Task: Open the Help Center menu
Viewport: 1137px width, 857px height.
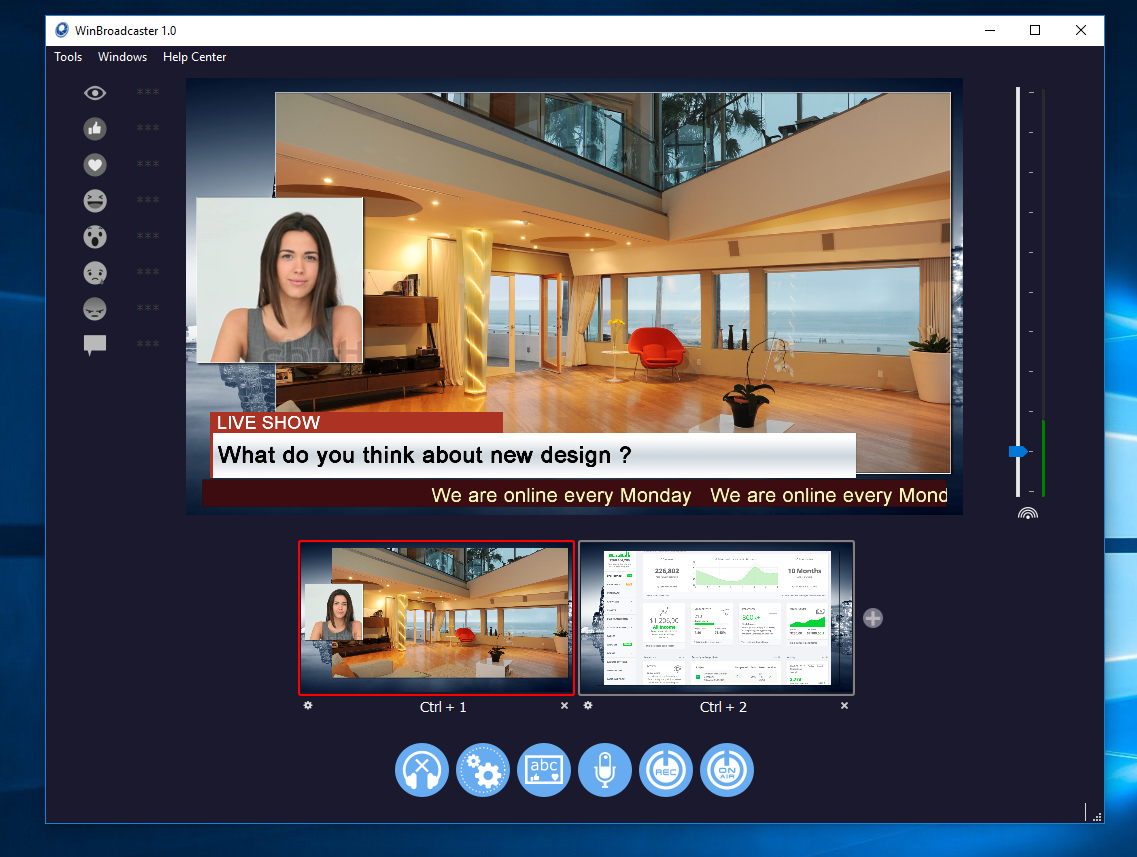Action: pos(194,57)
